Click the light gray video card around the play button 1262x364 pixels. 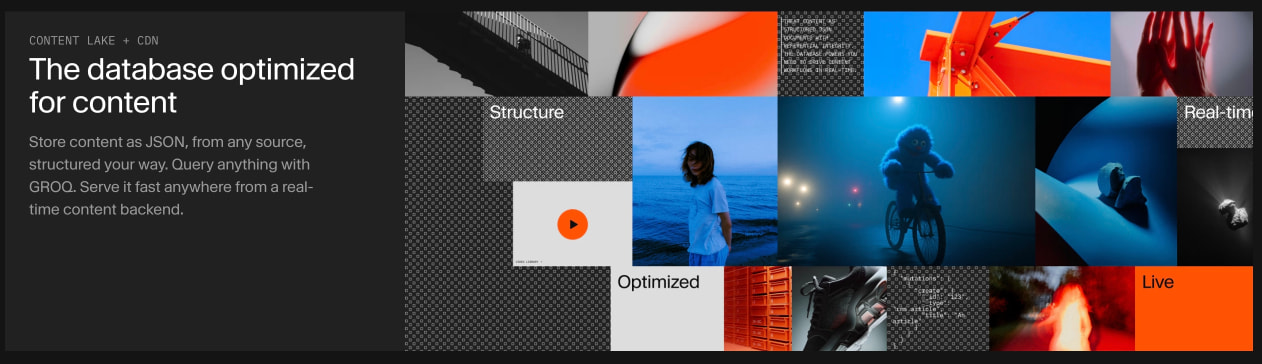pyautogui.click(x=572, y=224)
